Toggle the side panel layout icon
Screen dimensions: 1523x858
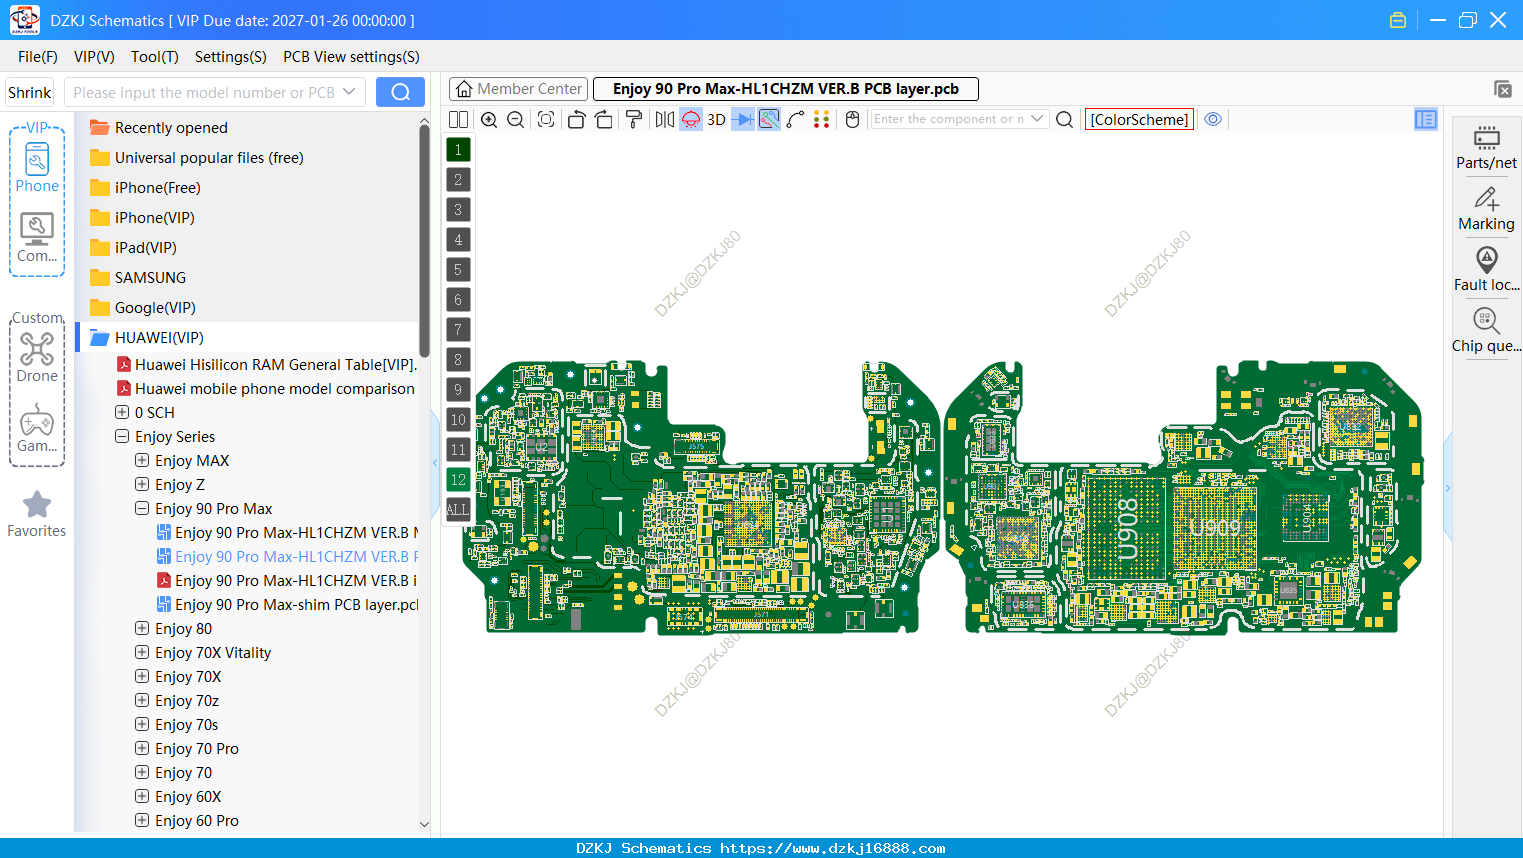pyautogui.click(x=1426, y=119)
